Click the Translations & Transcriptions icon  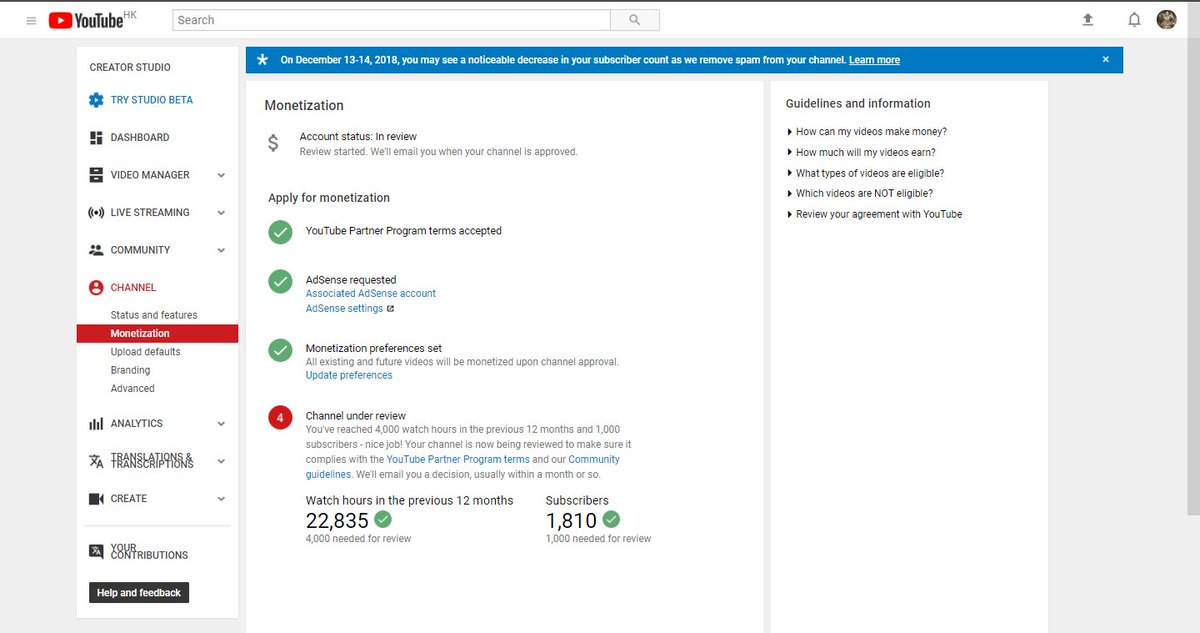(x=96, y=461)
